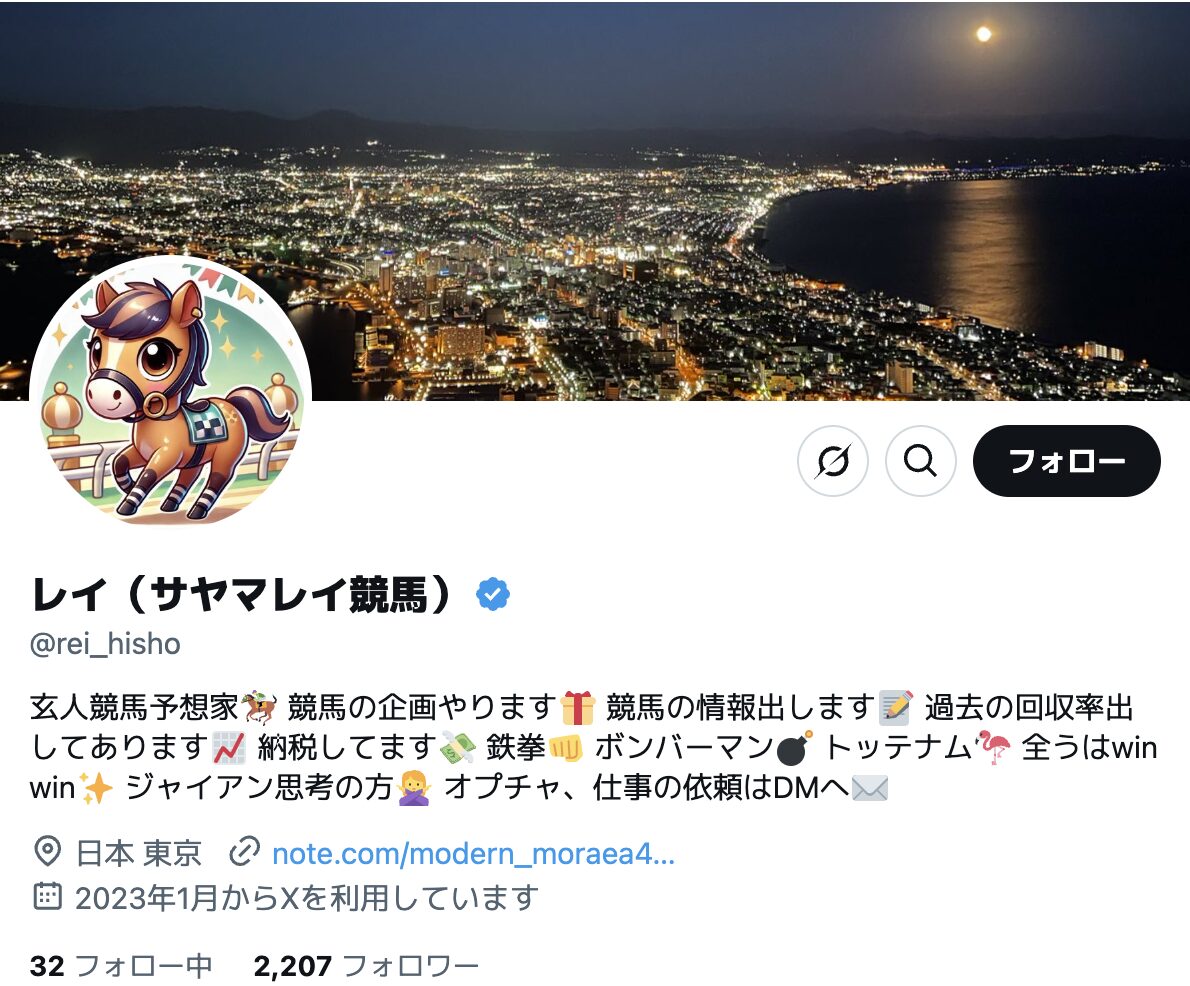Open the note.com/modern_moraea4 link
The height and width of the screenshot is (986, 1190).
tap(473, 854)
